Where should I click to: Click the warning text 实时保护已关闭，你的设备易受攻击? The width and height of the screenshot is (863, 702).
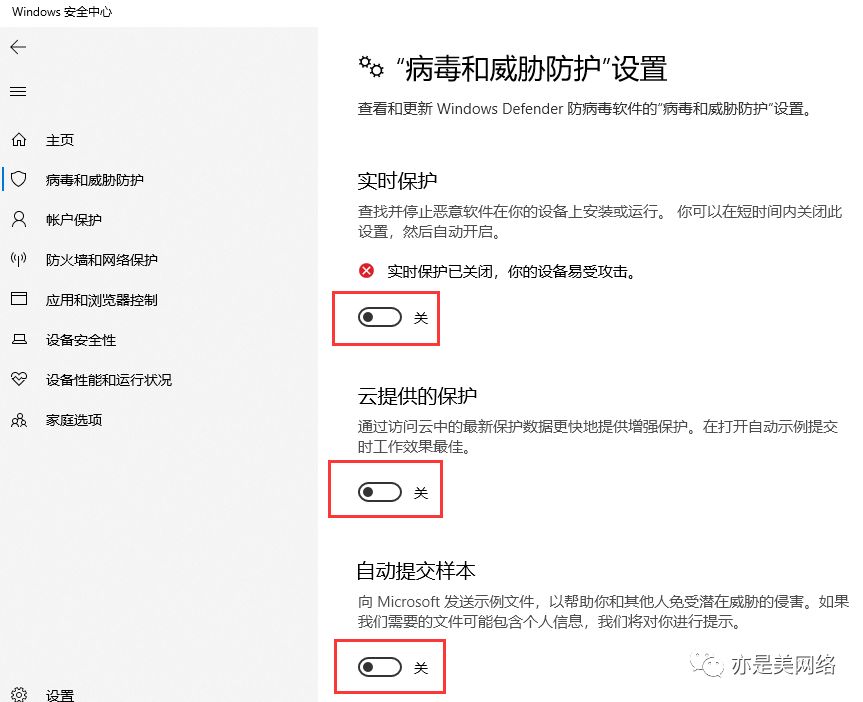coord(511,271)
